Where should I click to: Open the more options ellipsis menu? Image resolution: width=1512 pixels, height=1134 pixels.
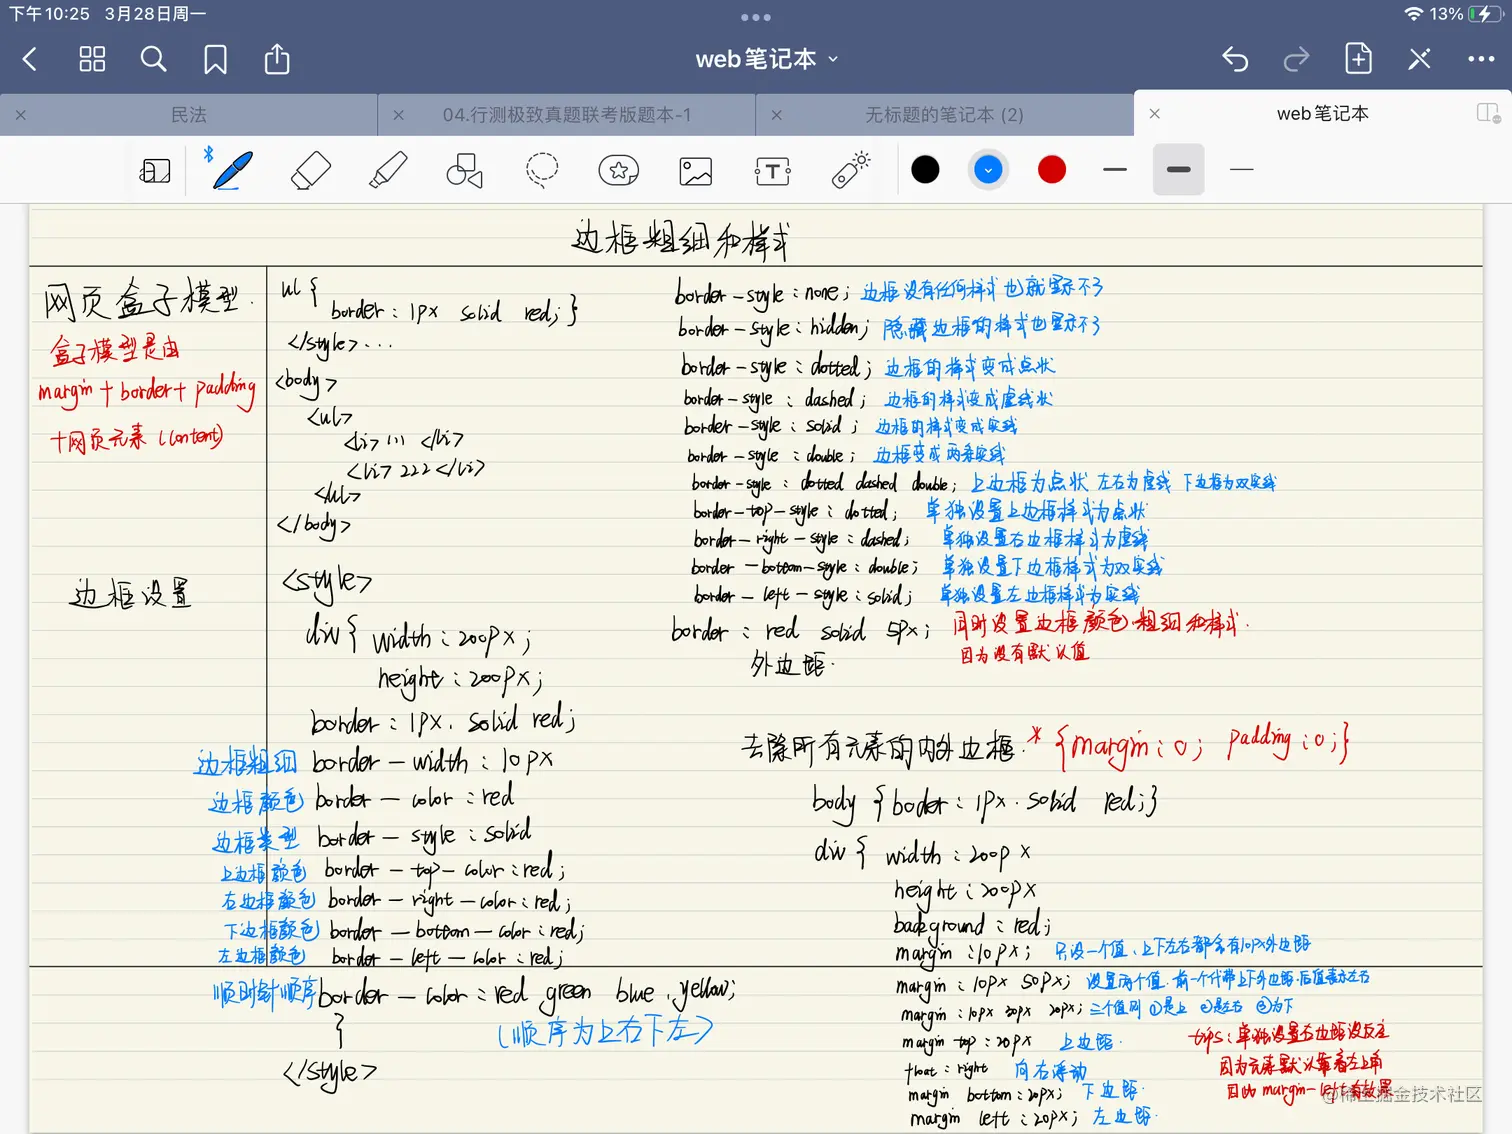(x=1481, y=60)
